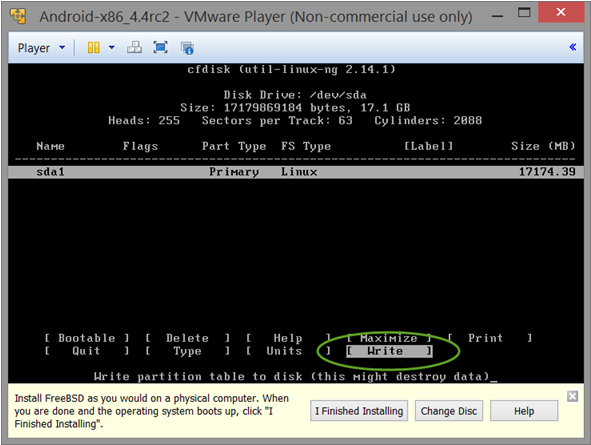Enter full screen mode icon
Viewport: 591px width, 445px height.
tap(161, 47)
